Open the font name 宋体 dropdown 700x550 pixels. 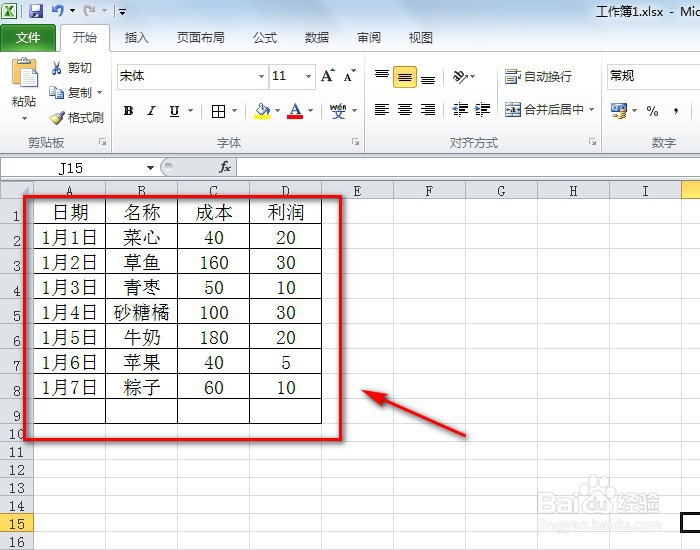pos(261,76)
